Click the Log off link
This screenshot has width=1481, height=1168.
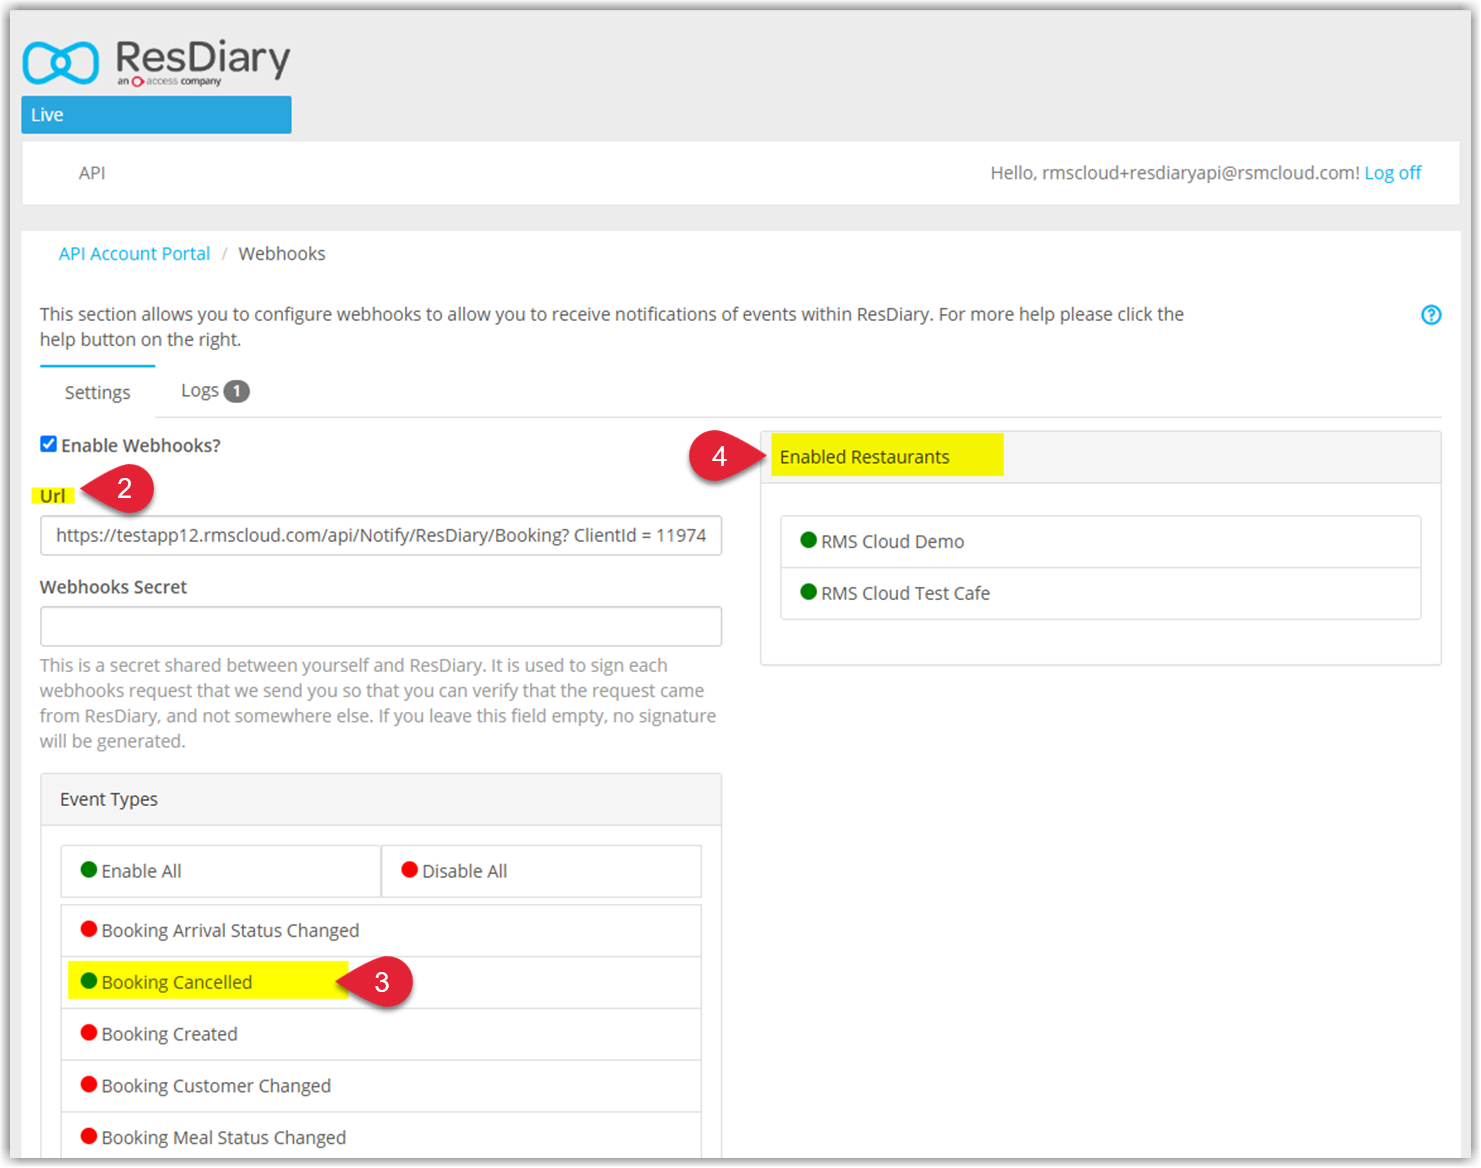pos(1393,173)
